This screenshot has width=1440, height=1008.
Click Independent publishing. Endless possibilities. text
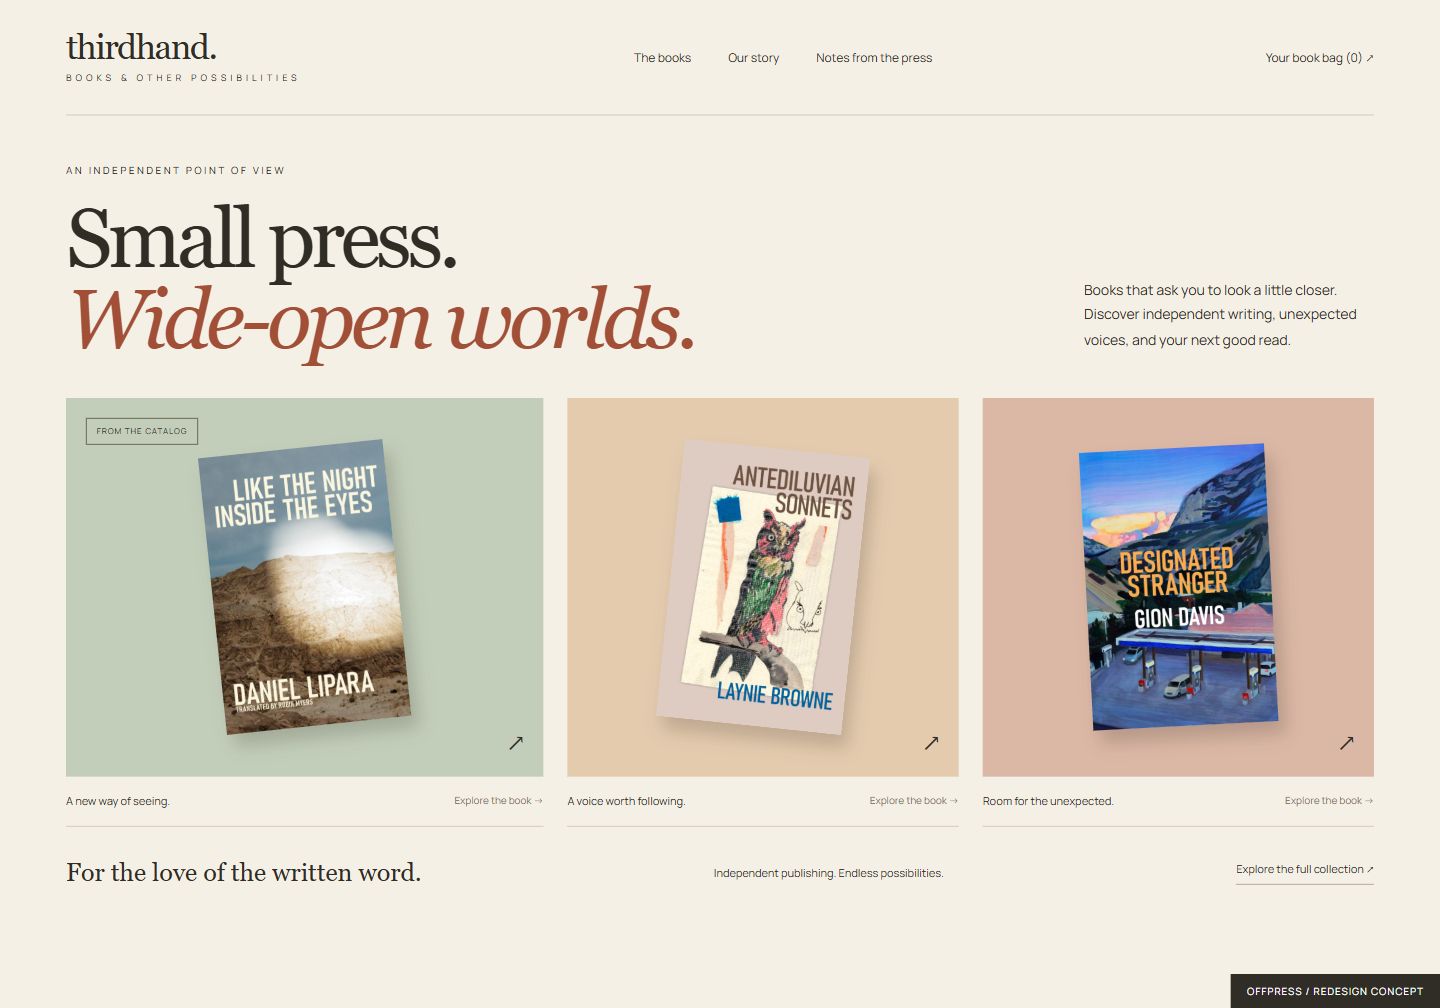point(828,873)
